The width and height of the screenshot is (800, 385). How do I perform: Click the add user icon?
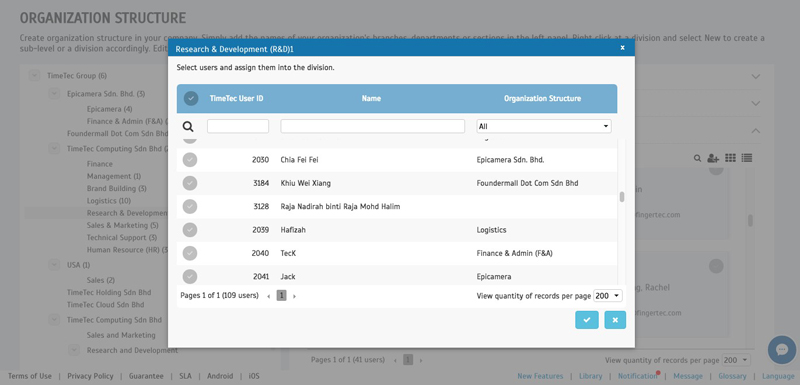coord(713,158)
